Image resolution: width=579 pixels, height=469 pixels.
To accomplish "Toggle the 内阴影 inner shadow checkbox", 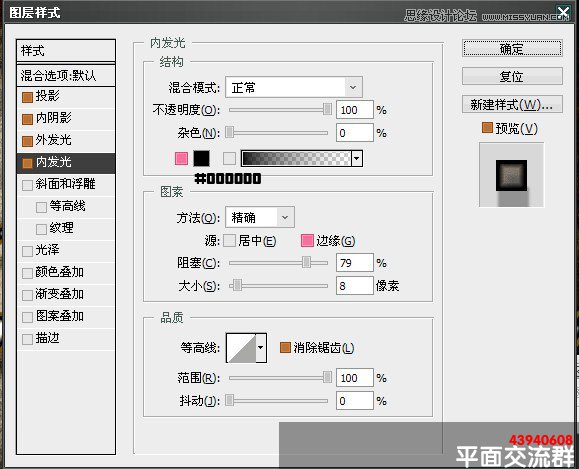I will pyautogui.click(x=27, y=119).
